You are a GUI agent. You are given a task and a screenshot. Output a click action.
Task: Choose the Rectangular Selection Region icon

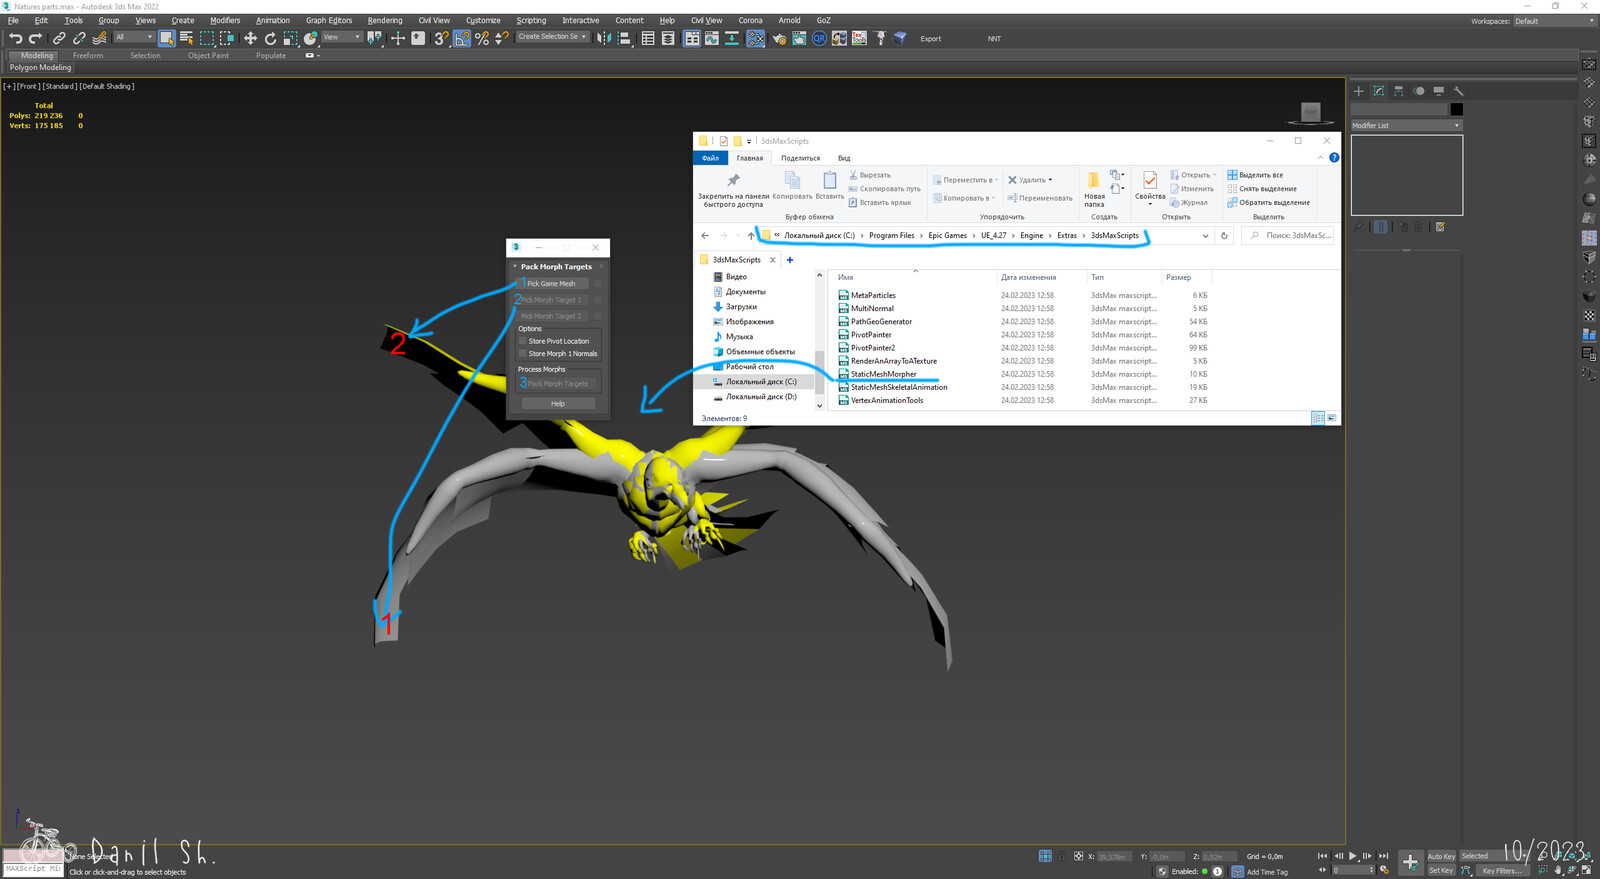click(x=207, y=38)
